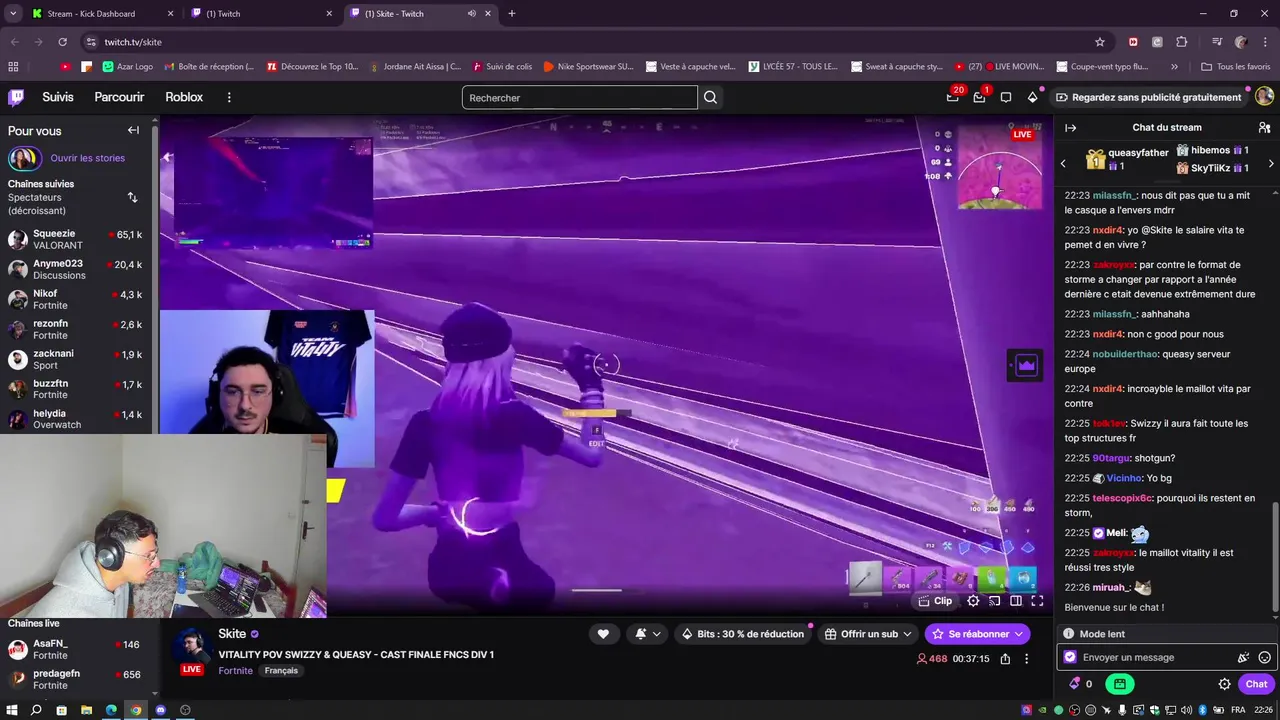Viewport: 1280px width, 720px height.
Task: Click the search magnifier button
Action: pyautogui.click(x=710, y=97)
